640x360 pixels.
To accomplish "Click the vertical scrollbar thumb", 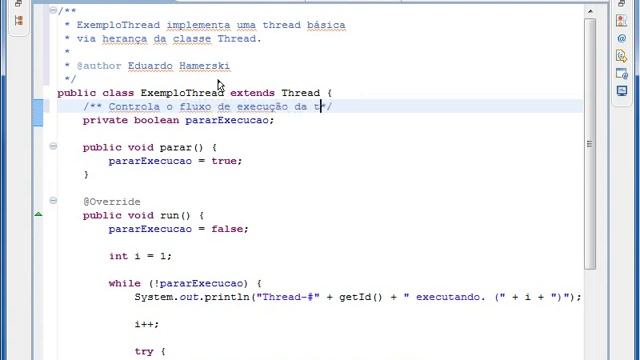I will pyautogui.click(x=590, y=144).
